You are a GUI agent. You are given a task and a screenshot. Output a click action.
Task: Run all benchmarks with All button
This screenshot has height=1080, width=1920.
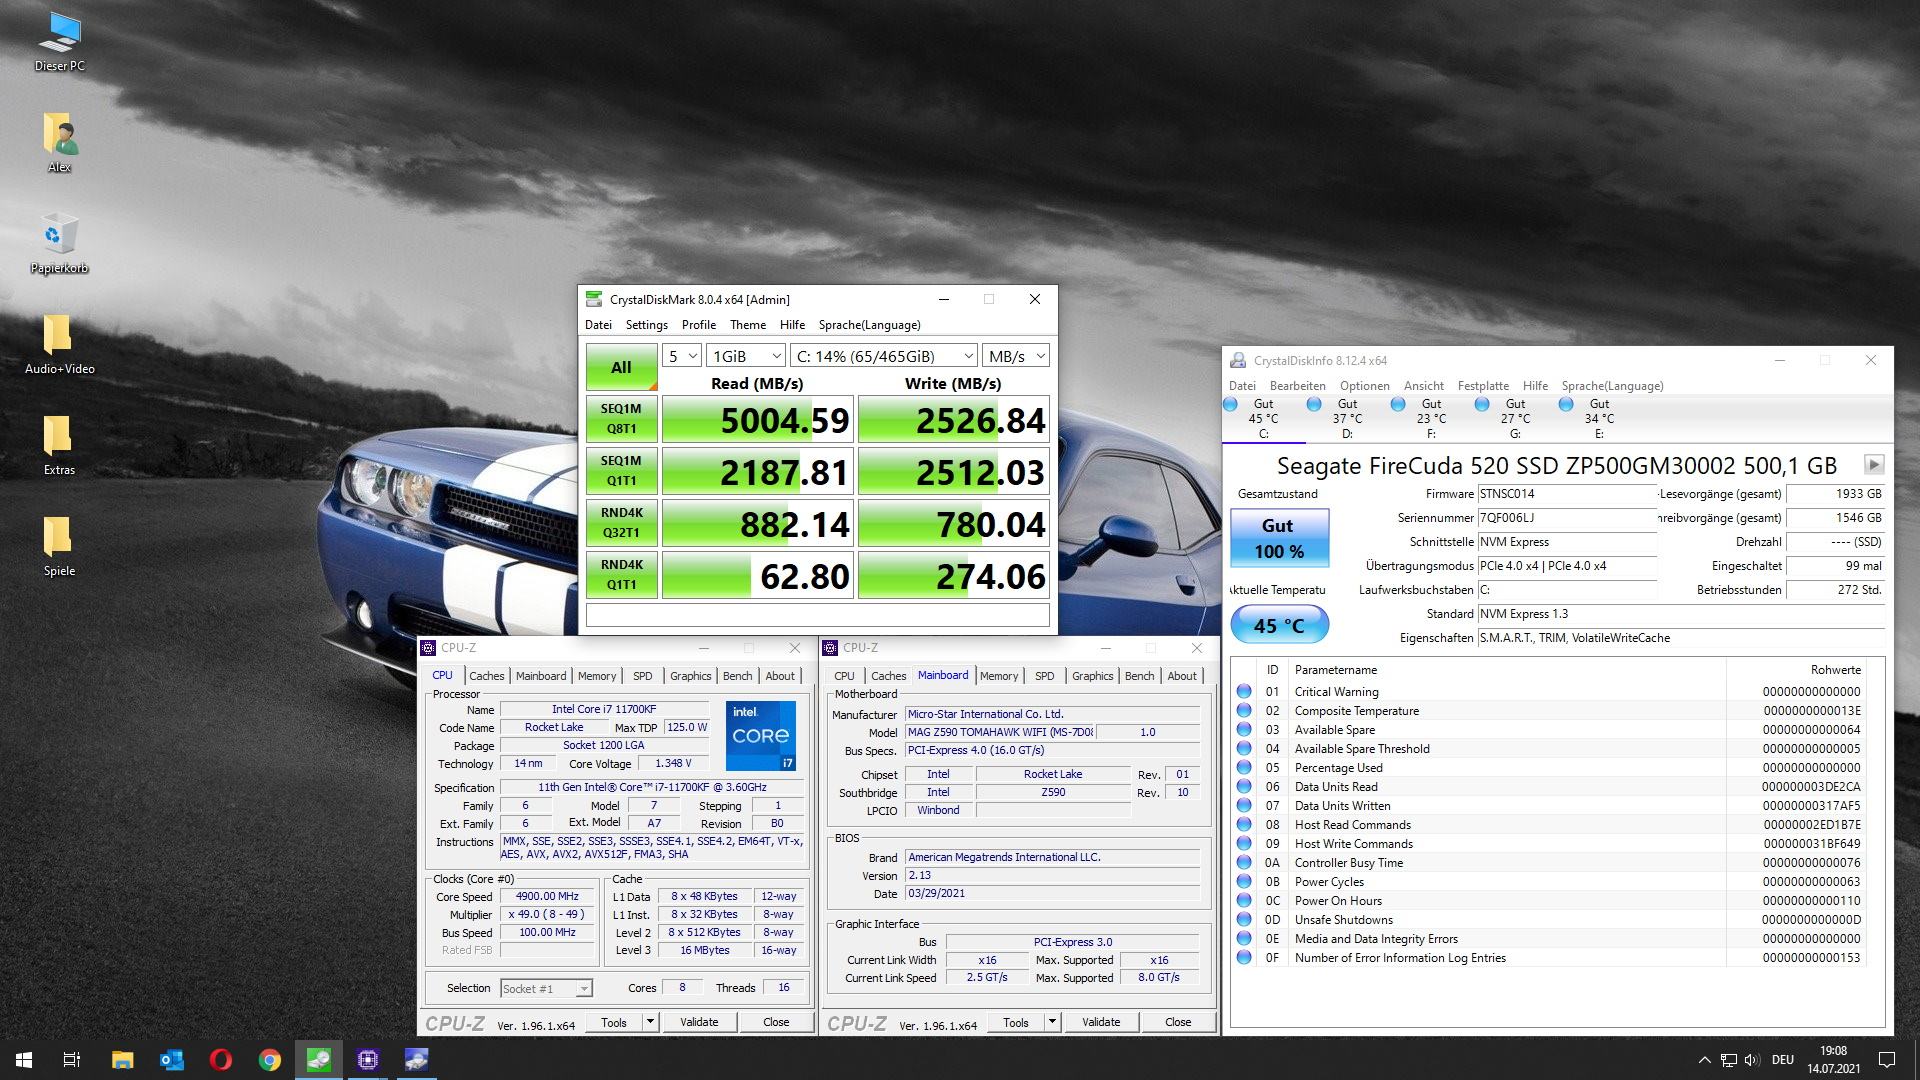click(x=621, y=367)
